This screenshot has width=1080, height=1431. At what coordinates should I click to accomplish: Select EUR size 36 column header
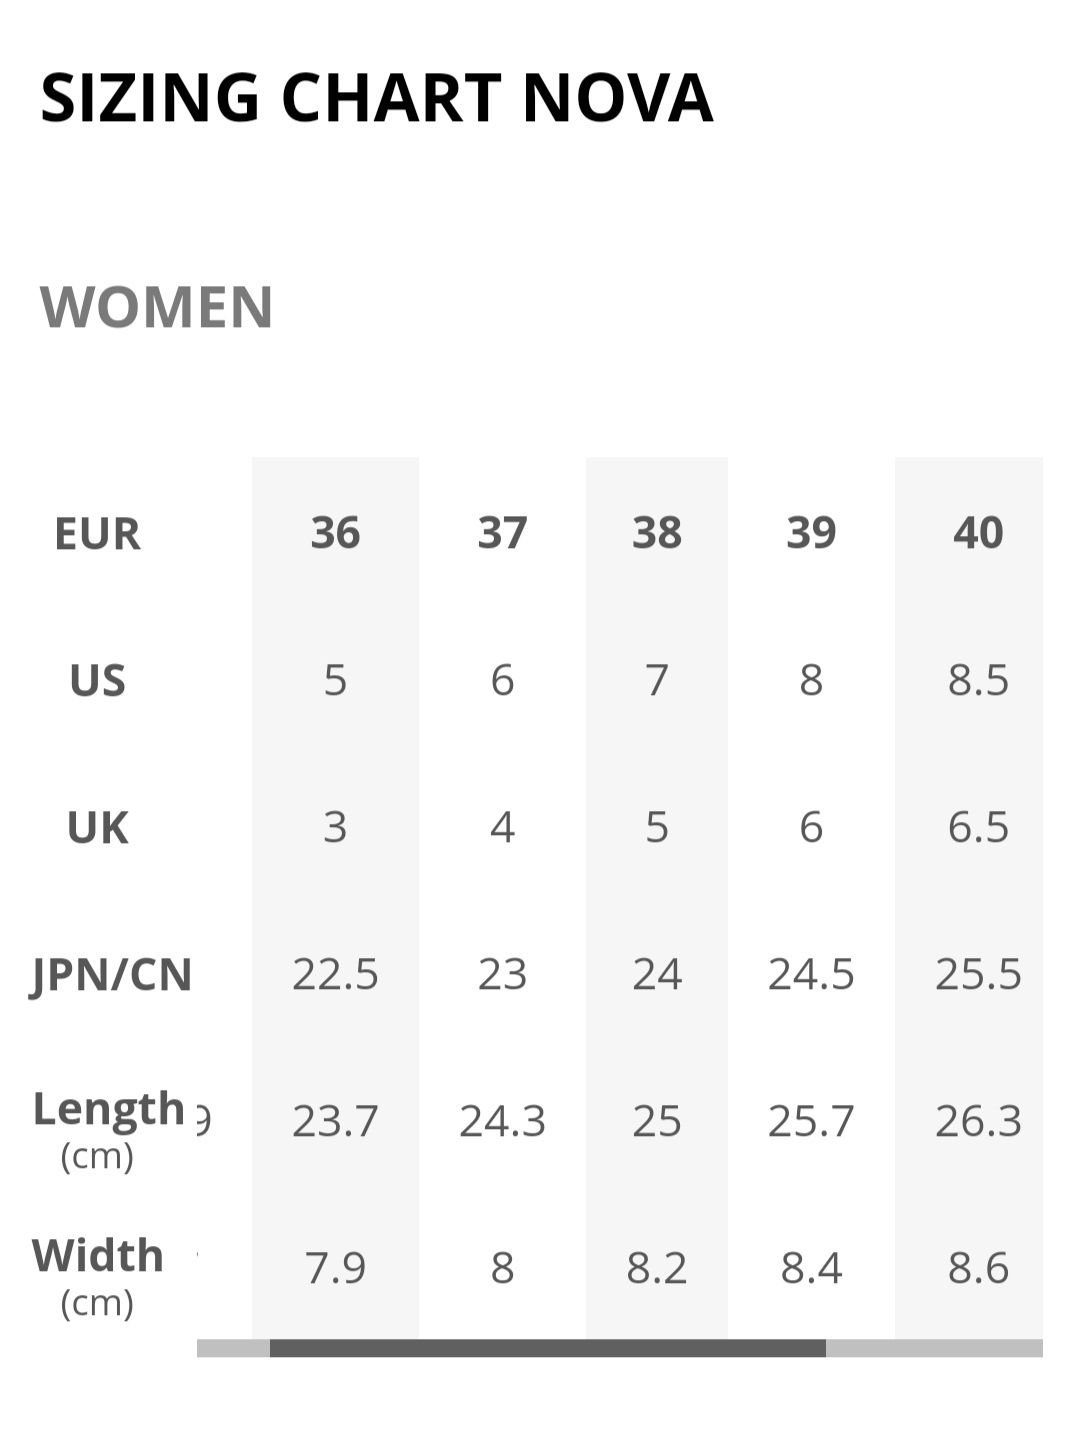(335, 533)
